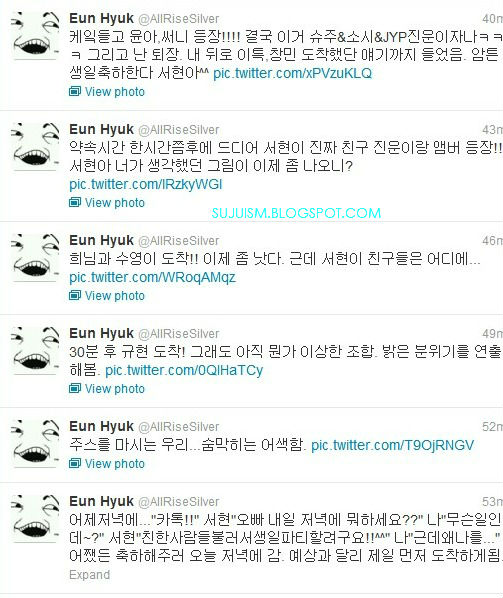The width and height of the screenshot is (503, 598).
Task: Click photo icon under pic.twitter.com/IRzkyWGI
Action: tap(75, 203)
